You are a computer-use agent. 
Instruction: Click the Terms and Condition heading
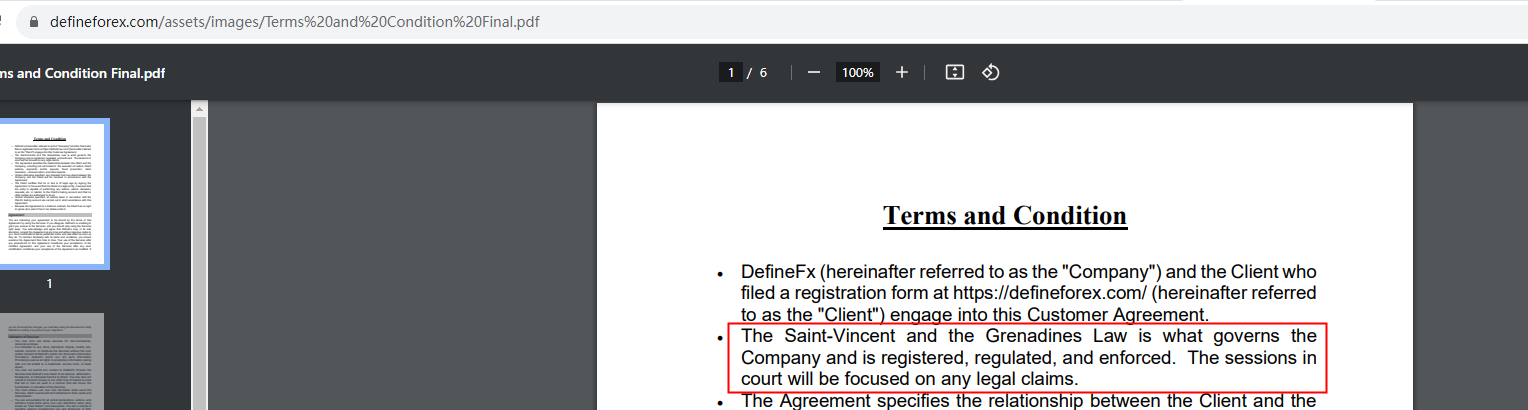(x=1004, y=216)
